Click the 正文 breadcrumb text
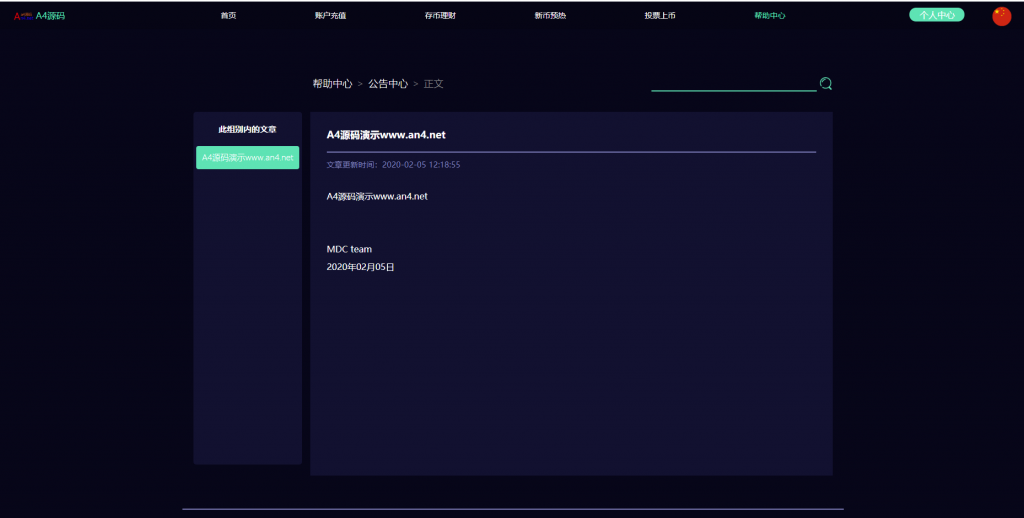This screenshot has height=518, width=1024. [x=433, y=84]
